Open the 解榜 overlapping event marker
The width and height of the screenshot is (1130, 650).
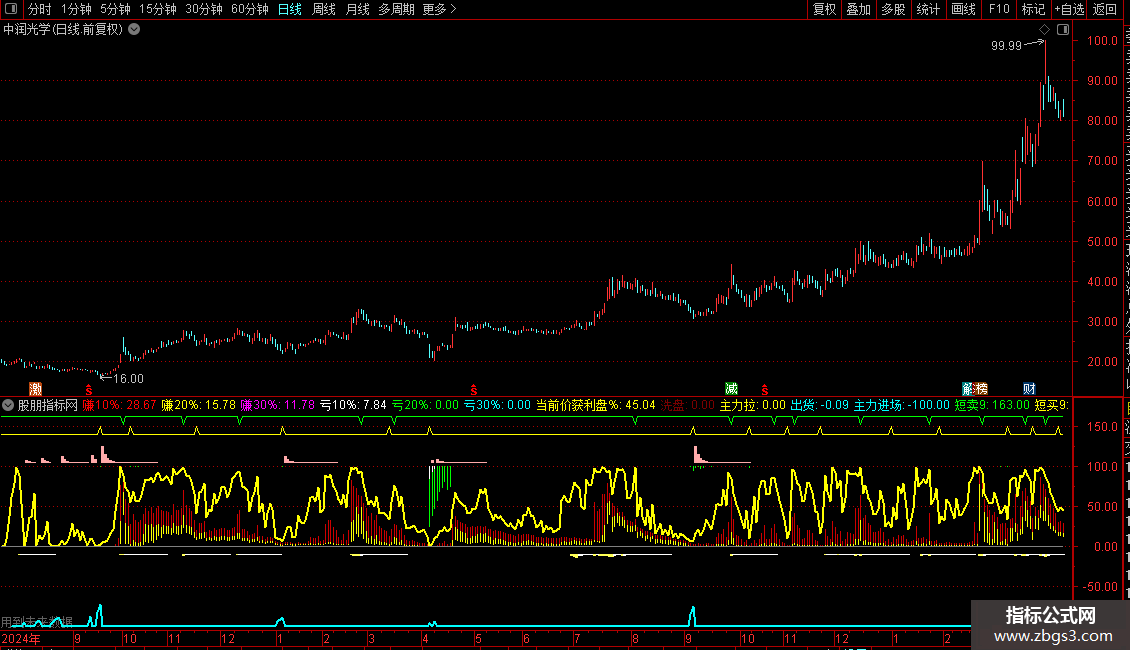point(975,389)
